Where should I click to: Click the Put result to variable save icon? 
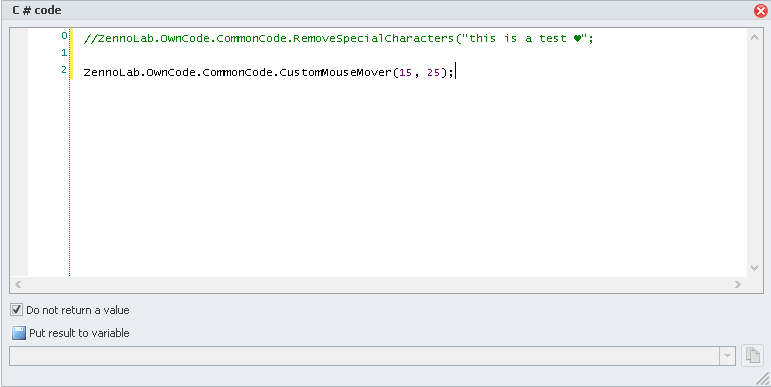coord(19,333)
